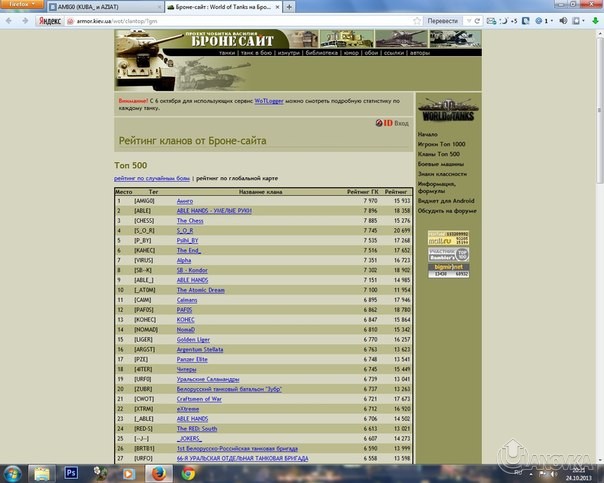The width and height of the screenshot is (604, 483).
Task: Open Google Chrome from the taskbar
Action: pyautogui.click(x=188, y=473)
